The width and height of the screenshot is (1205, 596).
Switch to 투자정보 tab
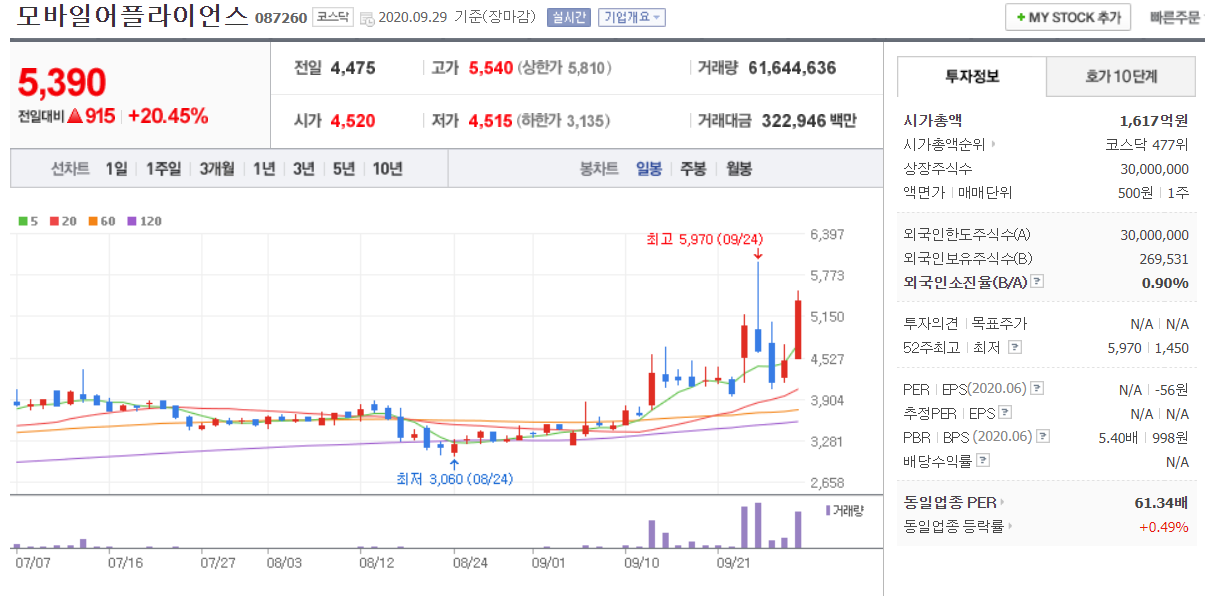972,77
